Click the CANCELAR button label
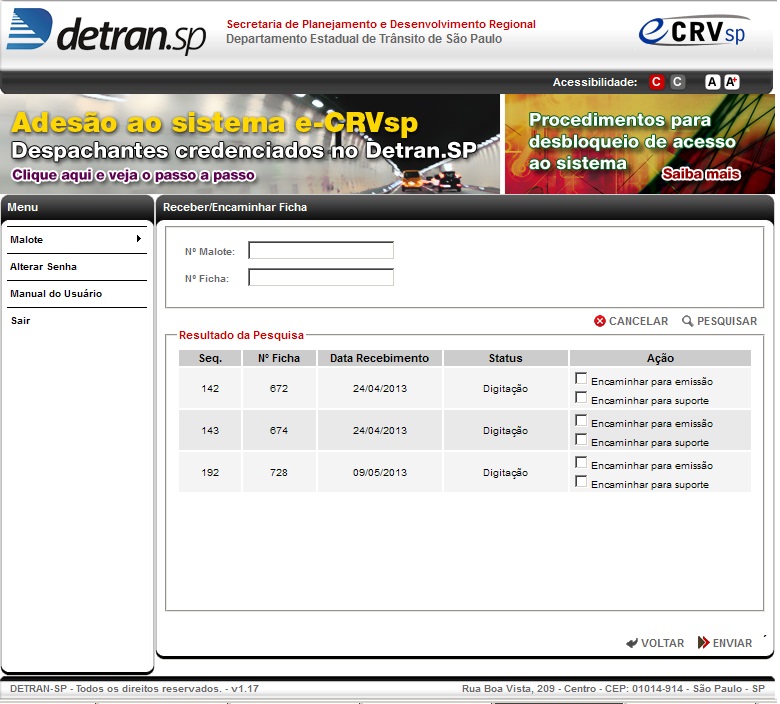Image resolution: width=780 pixels, height=704 pixels. coord(638,321)
